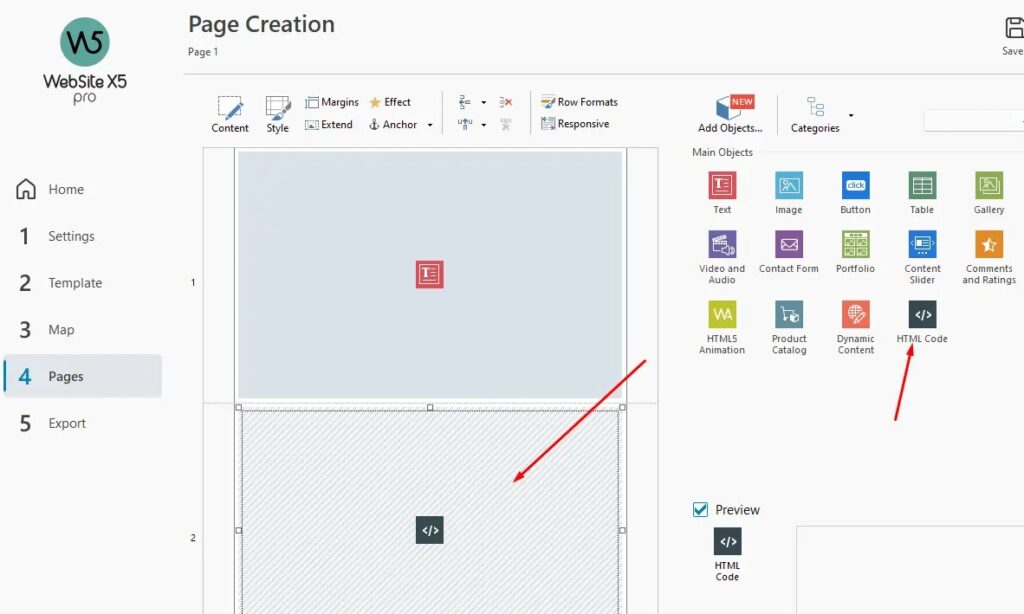Click the WebSite X5 pro logo
Screen dimensions: 1024x614
(x=85, y=61)
